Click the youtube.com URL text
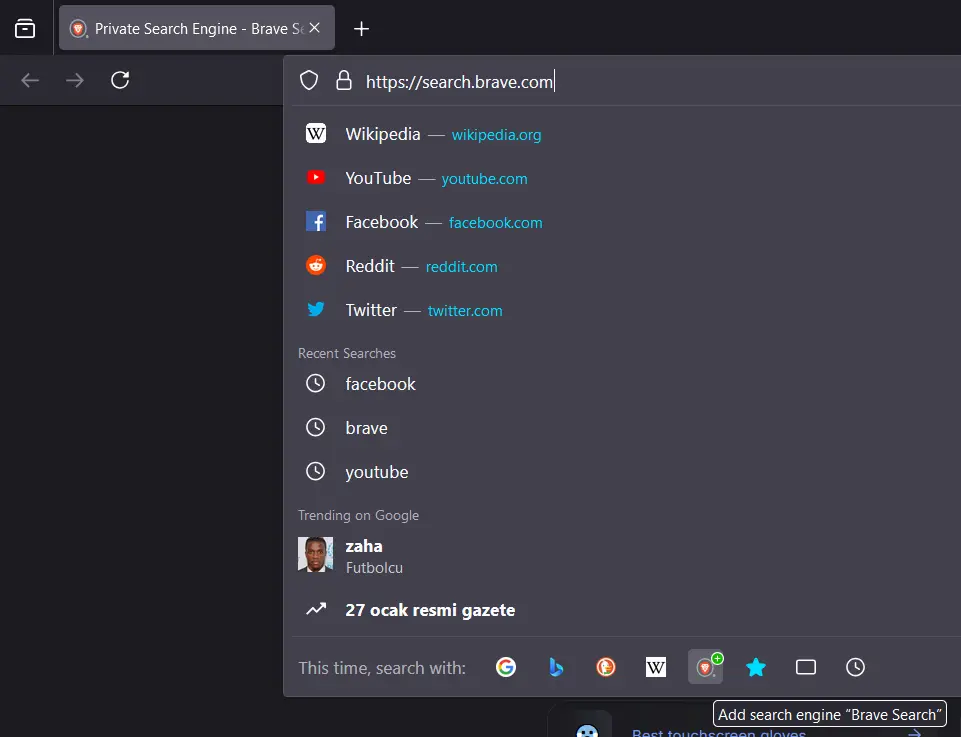Image resolution: width=961 pixels, height=737 pixels. coord(484,179)
